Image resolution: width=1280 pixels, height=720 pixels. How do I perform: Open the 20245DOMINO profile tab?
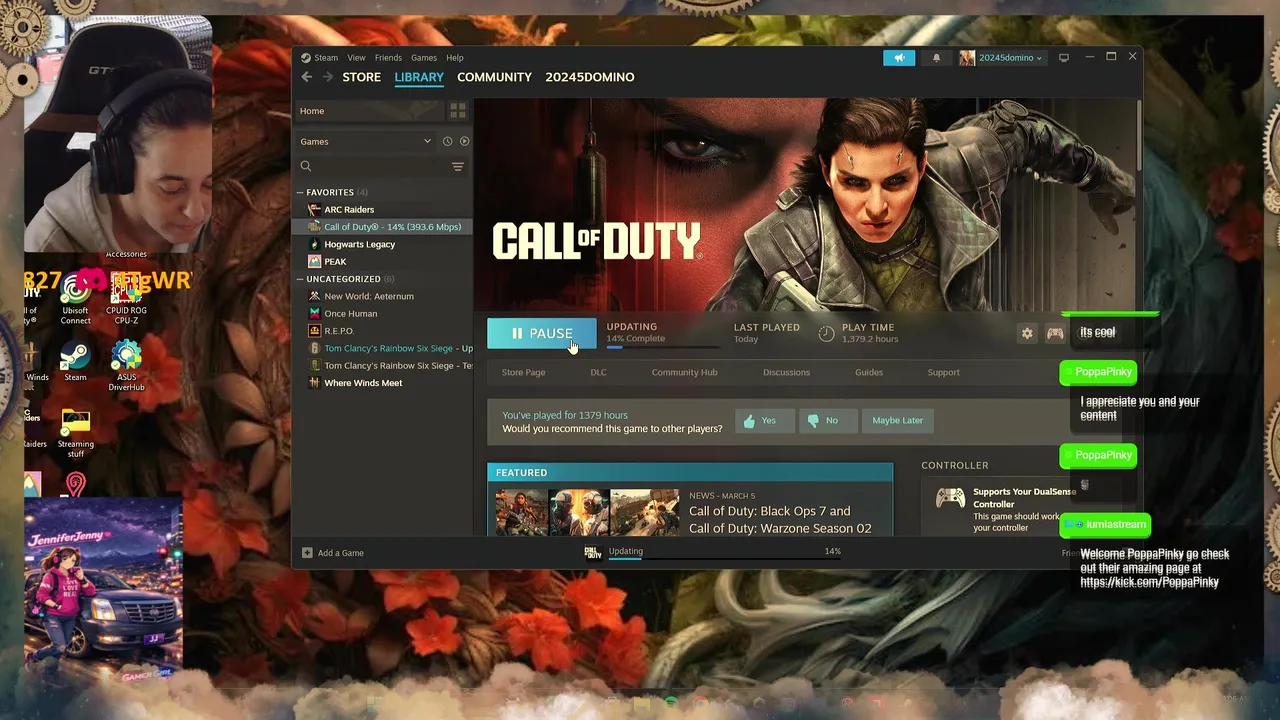(x=590, y=77)
